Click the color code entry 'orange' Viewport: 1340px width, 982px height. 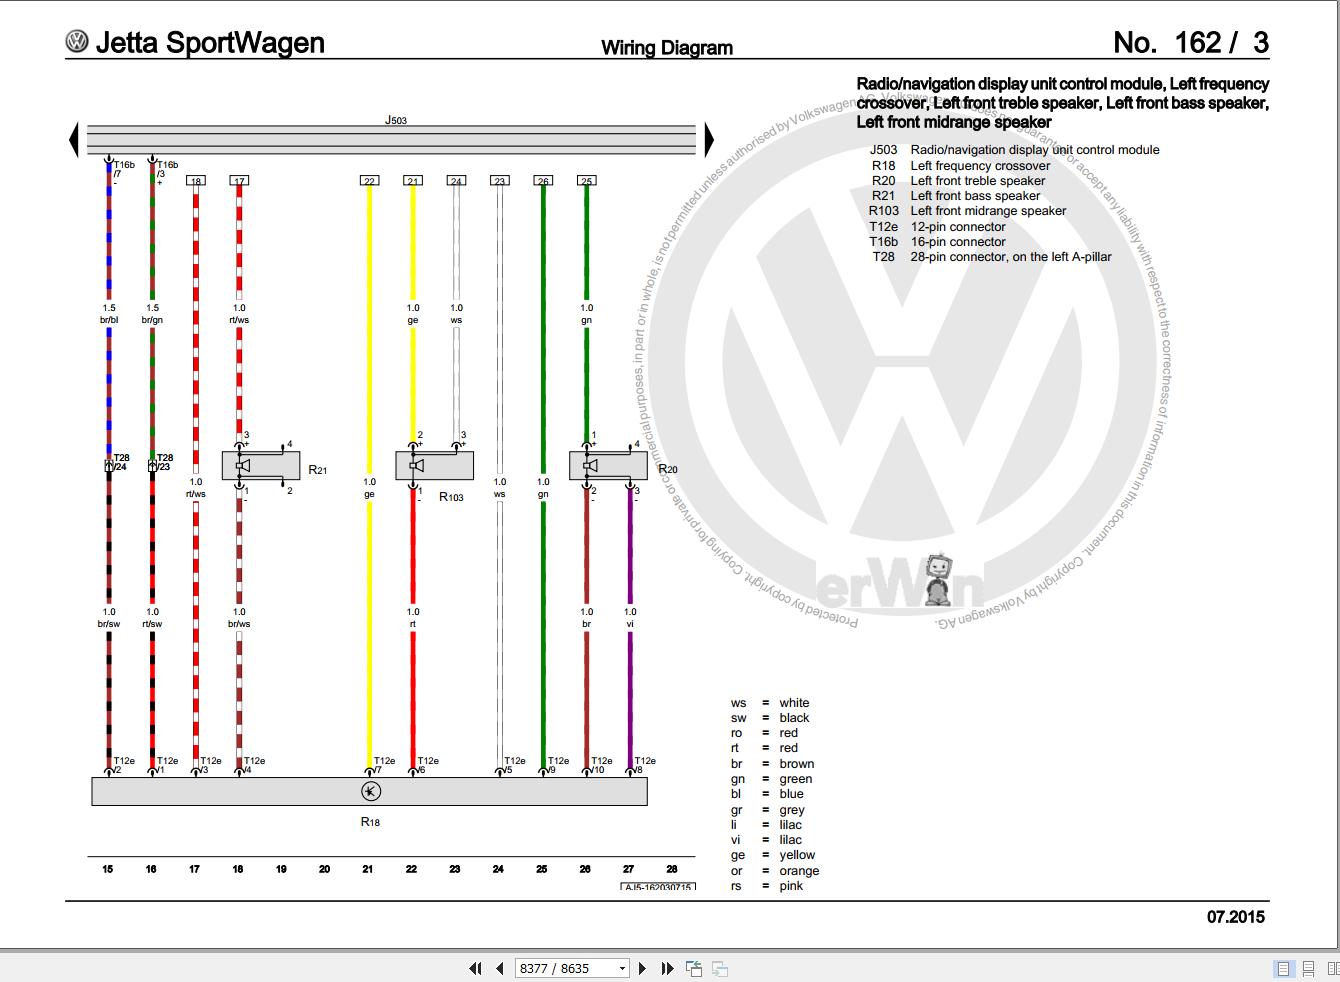799,871
